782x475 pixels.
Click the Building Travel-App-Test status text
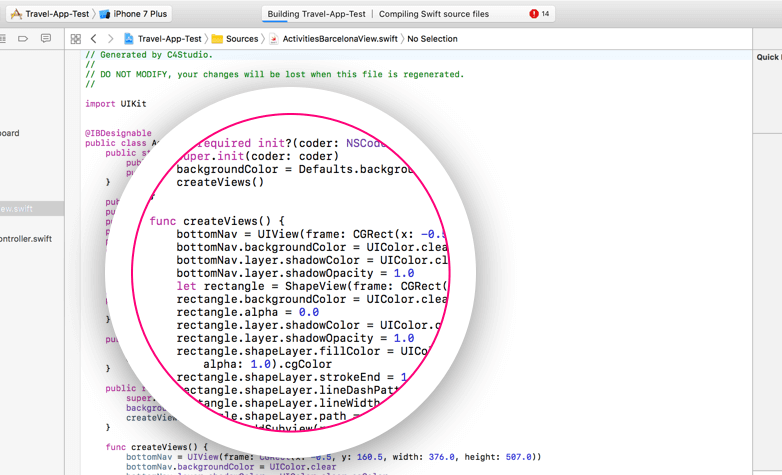[316, 14]
